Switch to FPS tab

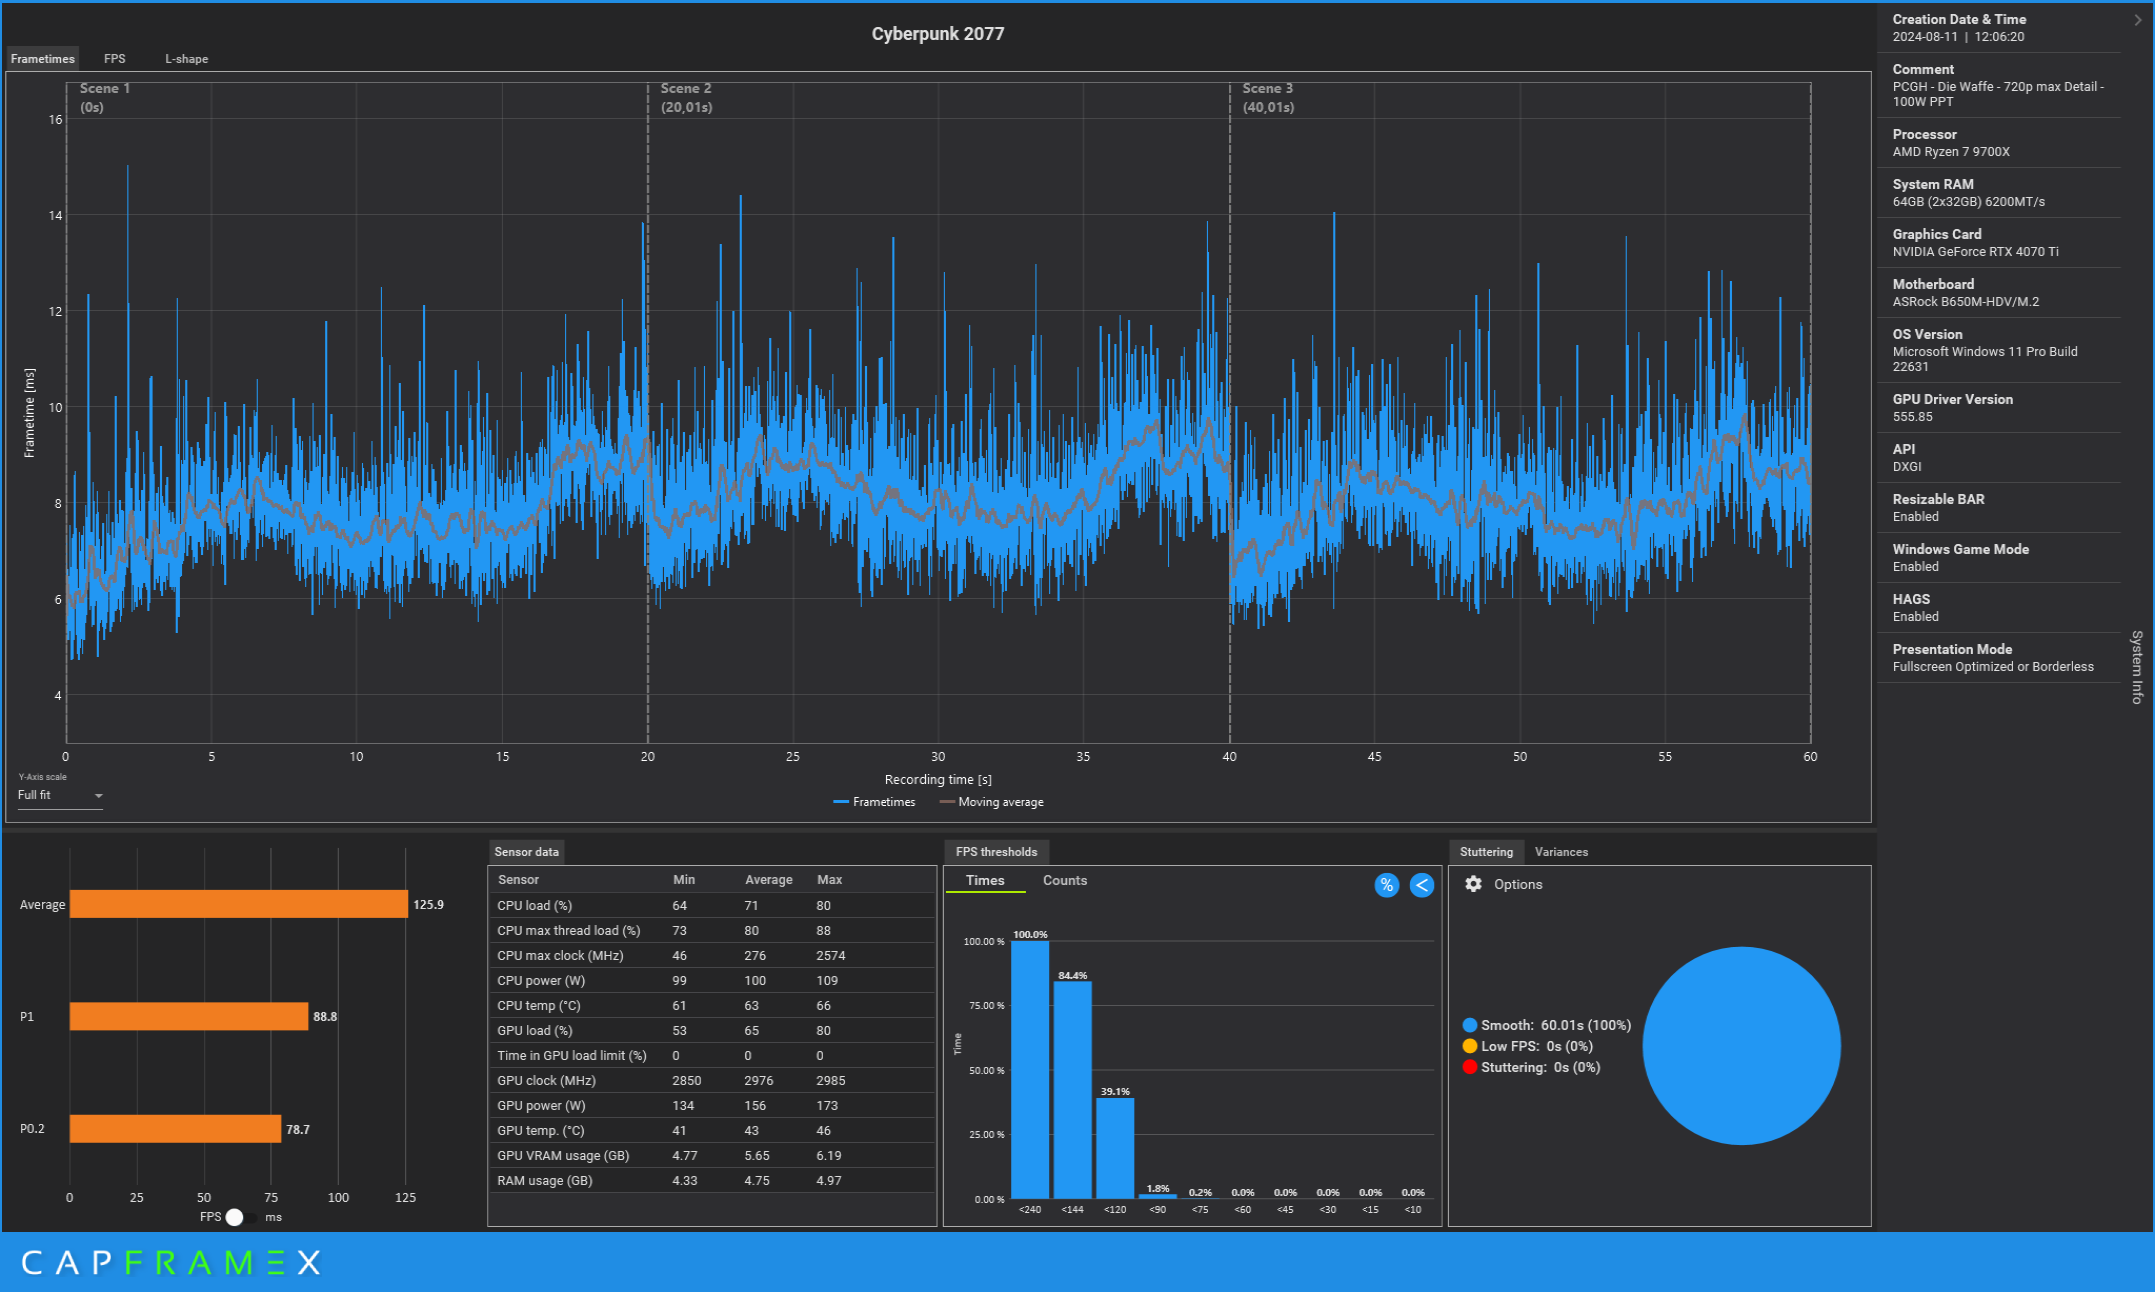click(x=115, y=59)
